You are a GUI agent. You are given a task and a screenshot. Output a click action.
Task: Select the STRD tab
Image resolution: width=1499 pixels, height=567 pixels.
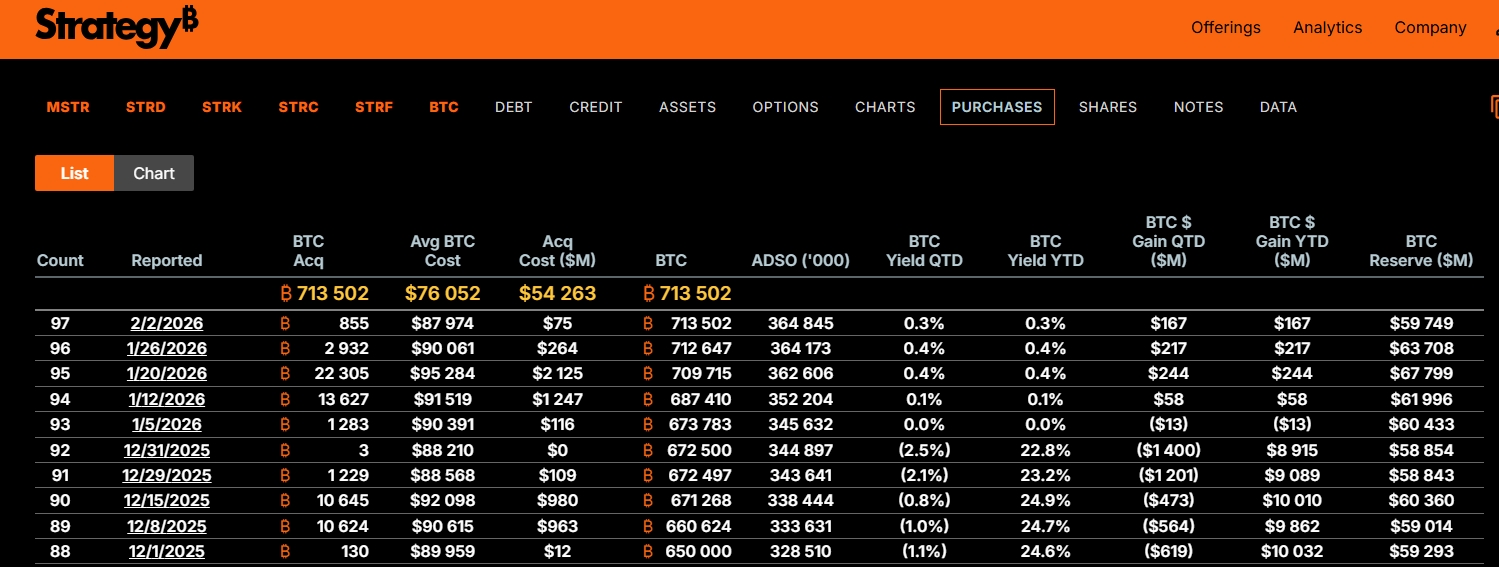pyautogui.click(x=146, y=107)
